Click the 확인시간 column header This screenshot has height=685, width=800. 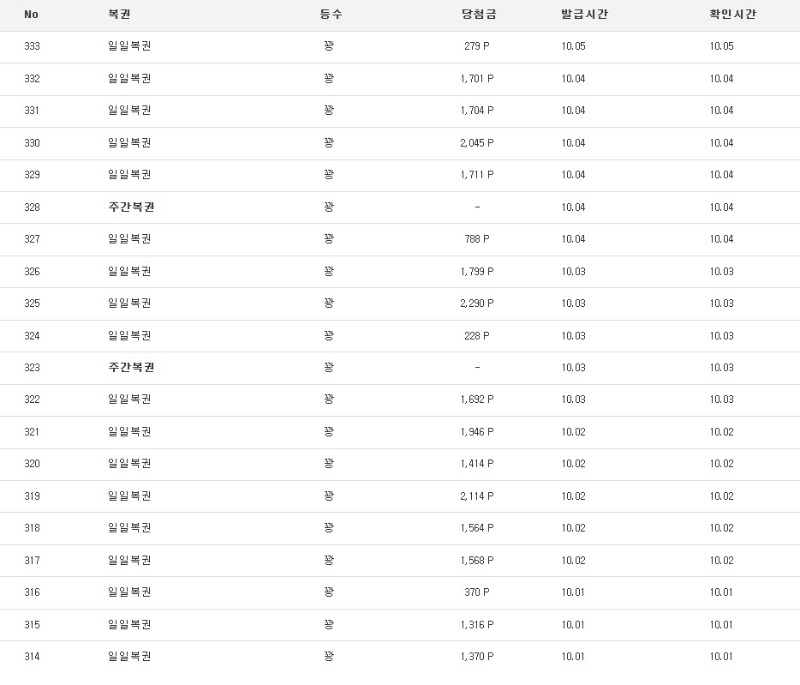click(732, 15)
